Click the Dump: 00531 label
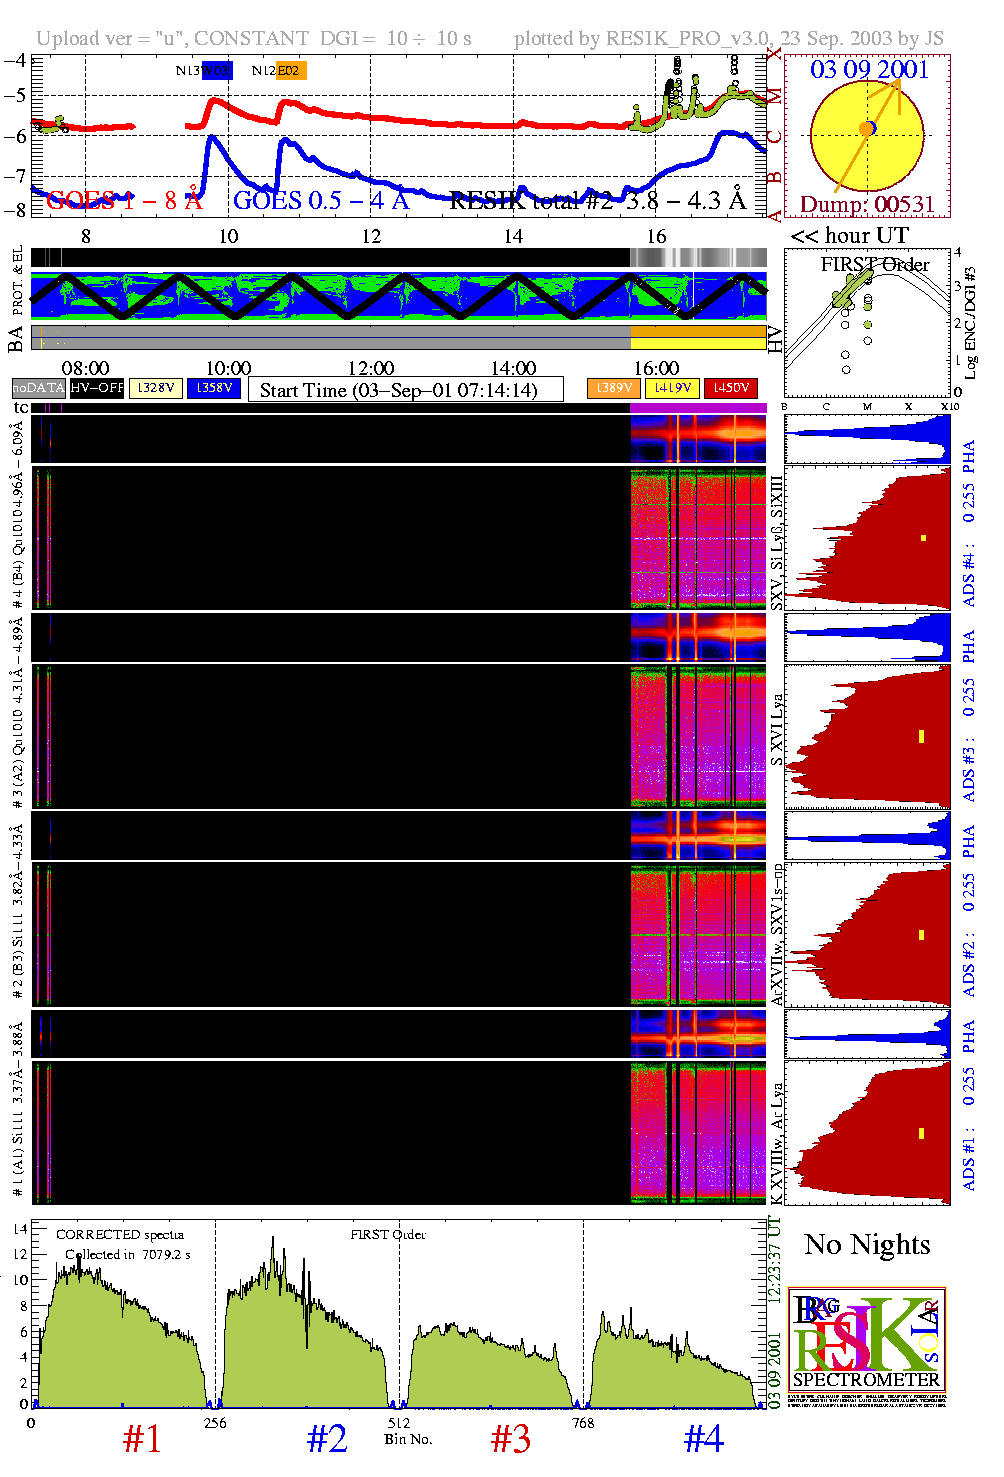 pos(866,204)
